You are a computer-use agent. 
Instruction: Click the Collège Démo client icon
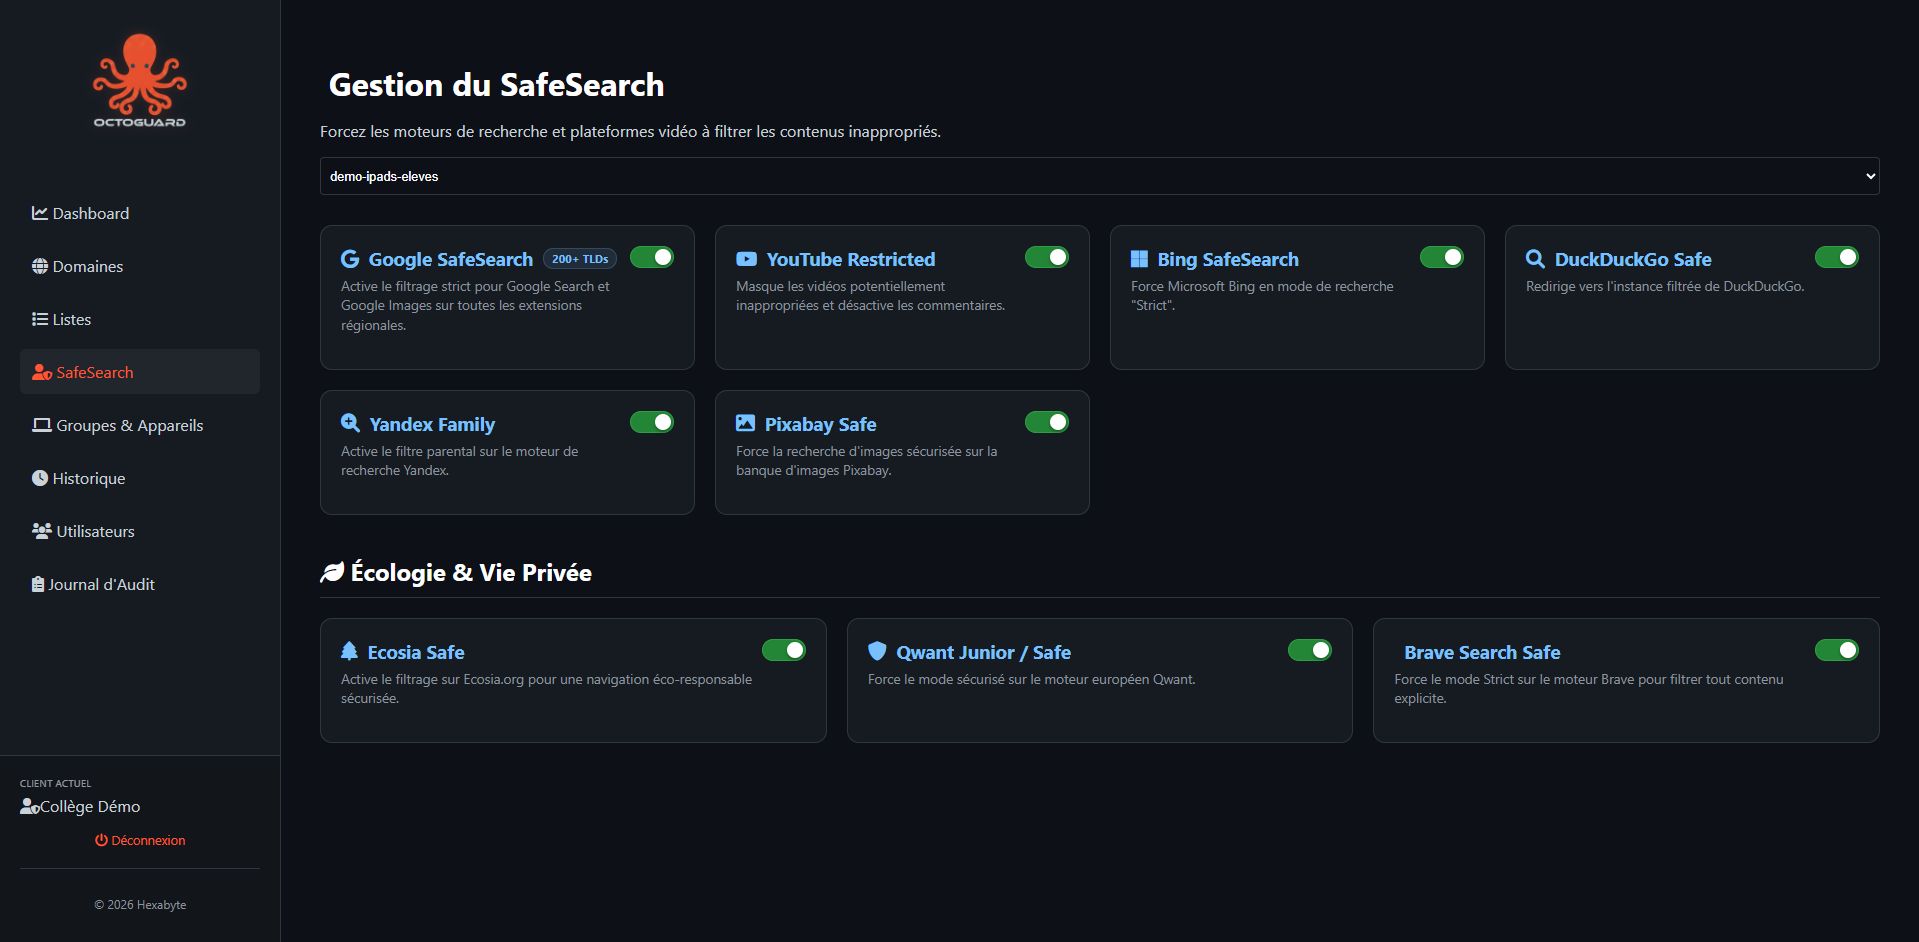click(x=30, y=806)
